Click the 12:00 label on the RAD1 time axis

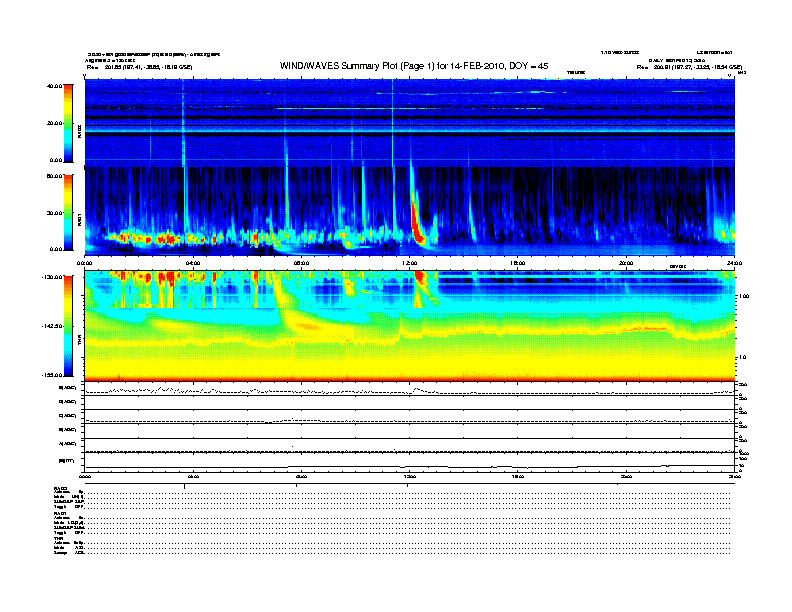click(x=409, y=262)
